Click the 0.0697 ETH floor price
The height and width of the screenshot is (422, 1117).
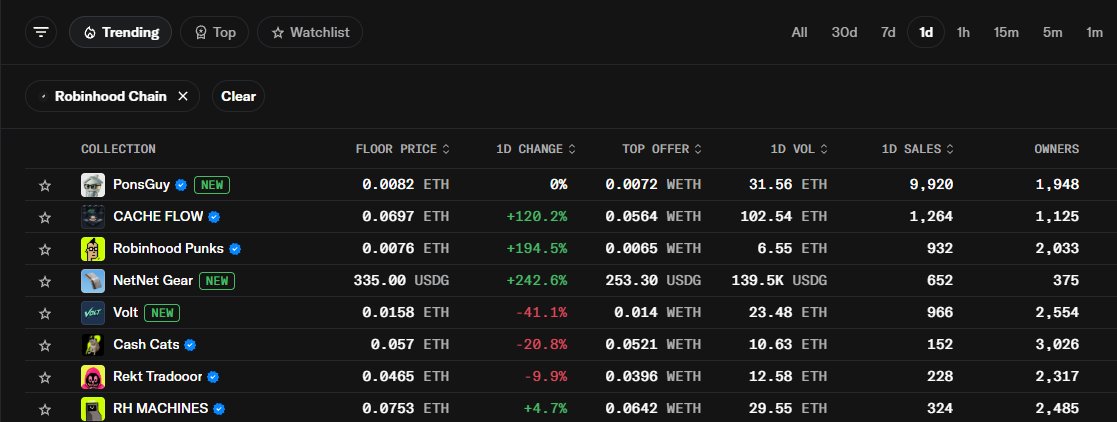tap(405, 217)
